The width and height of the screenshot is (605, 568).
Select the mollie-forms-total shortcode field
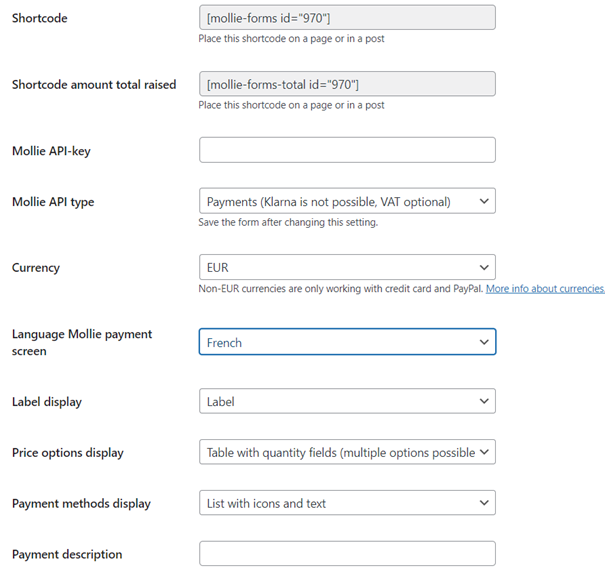tap(347, 84)
